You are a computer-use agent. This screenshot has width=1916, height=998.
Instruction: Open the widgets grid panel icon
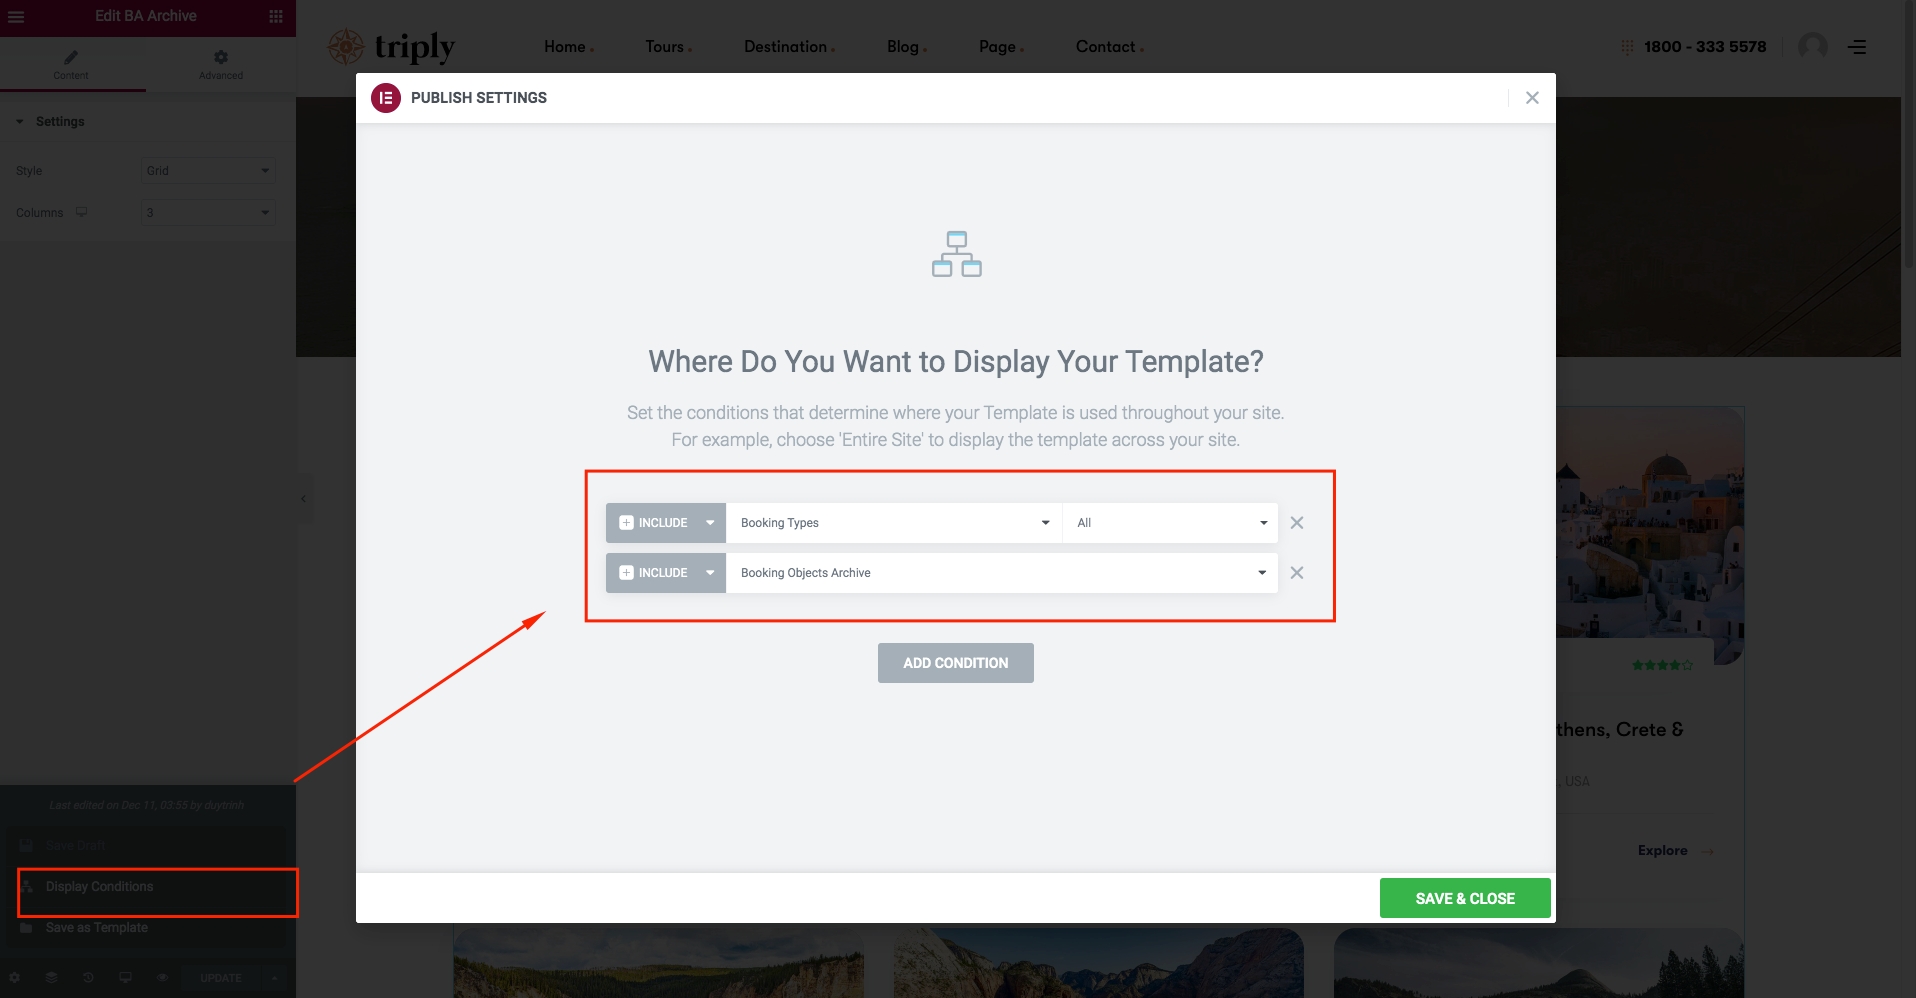(x=276, y=17)
